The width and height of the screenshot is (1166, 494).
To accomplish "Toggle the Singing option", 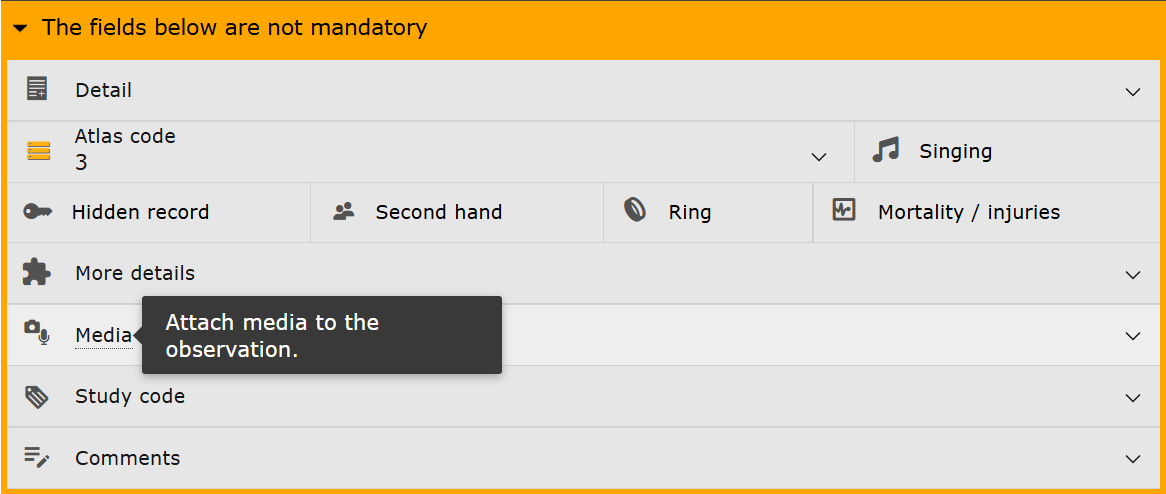I will [955, 152].
